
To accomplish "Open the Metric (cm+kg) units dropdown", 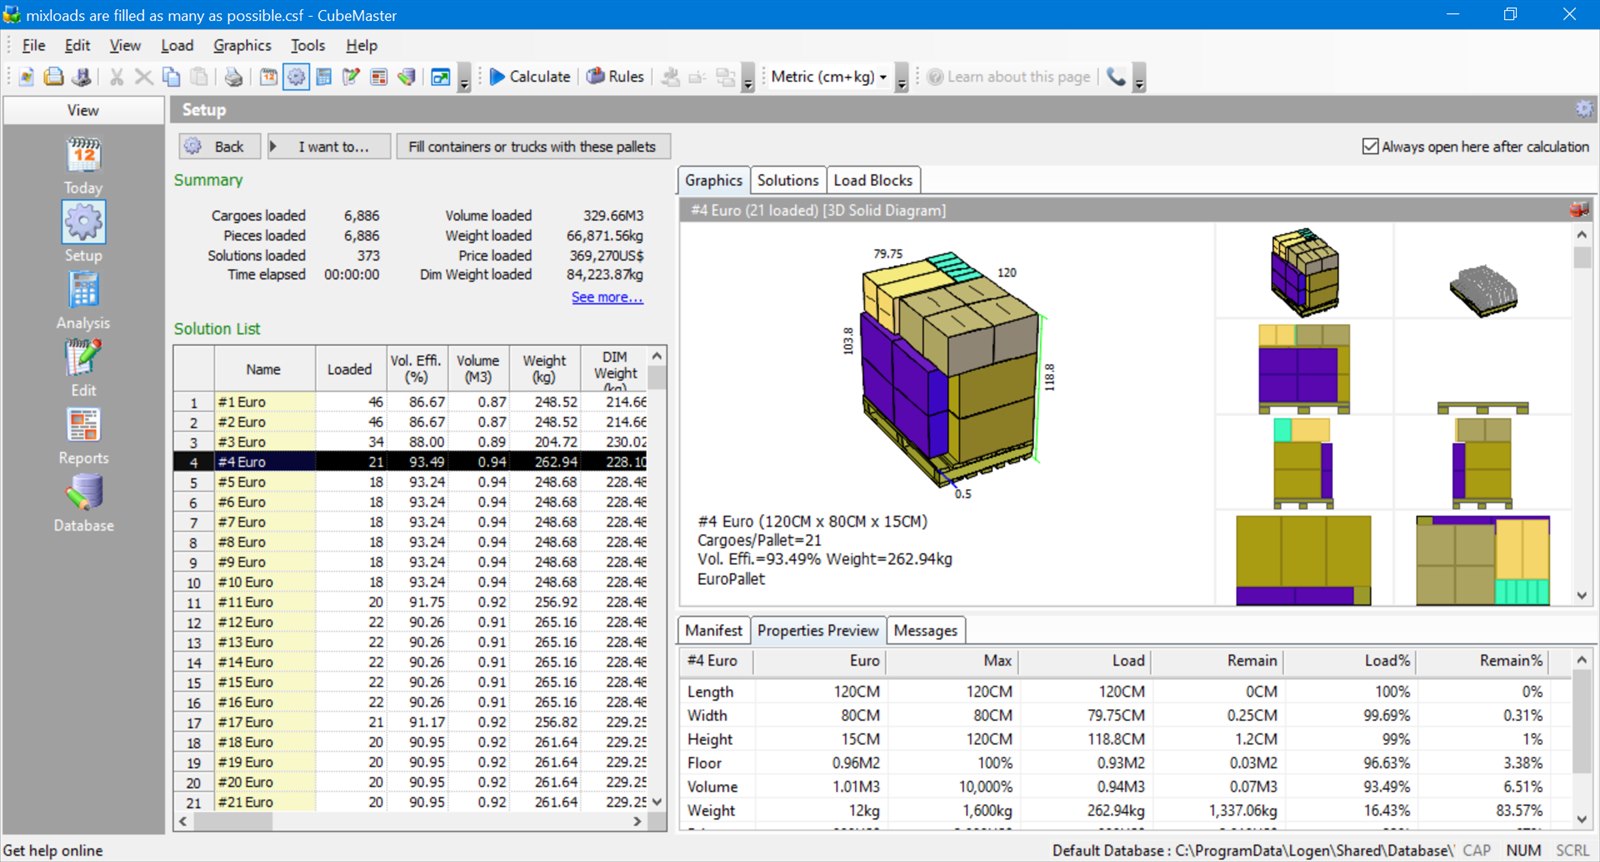I will (829, 77).
